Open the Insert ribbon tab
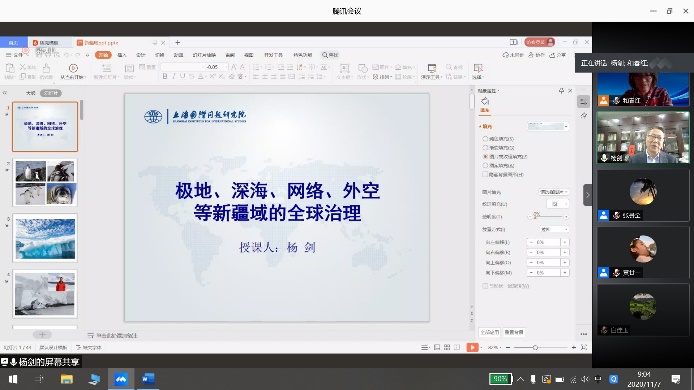This screenshot has width=694, height=390. pos(122,55)
